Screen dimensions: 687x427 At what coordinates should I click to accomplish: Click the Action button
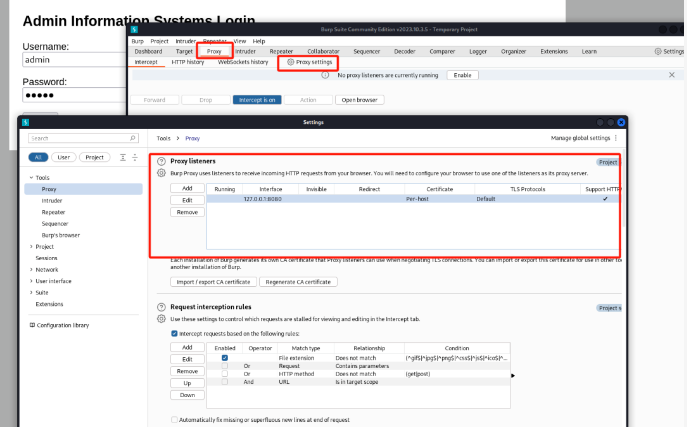(x=308, y=100)
